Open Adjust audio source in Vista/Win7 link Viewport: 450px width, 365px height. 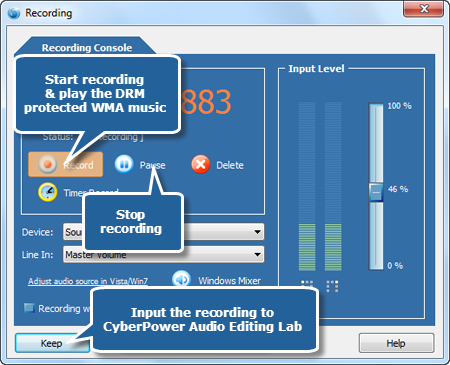88,281
